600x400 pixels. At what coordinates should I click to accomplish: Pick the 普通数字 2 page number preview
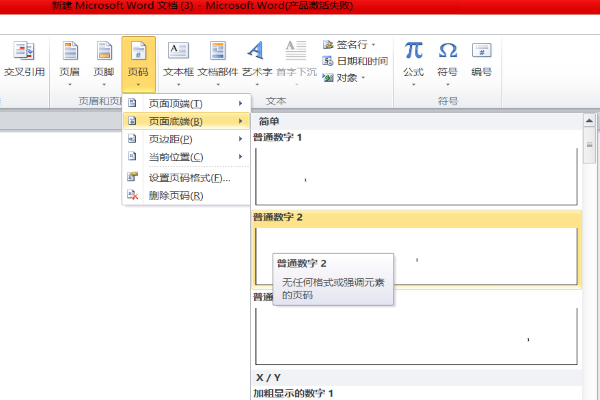tap(416, 256)
